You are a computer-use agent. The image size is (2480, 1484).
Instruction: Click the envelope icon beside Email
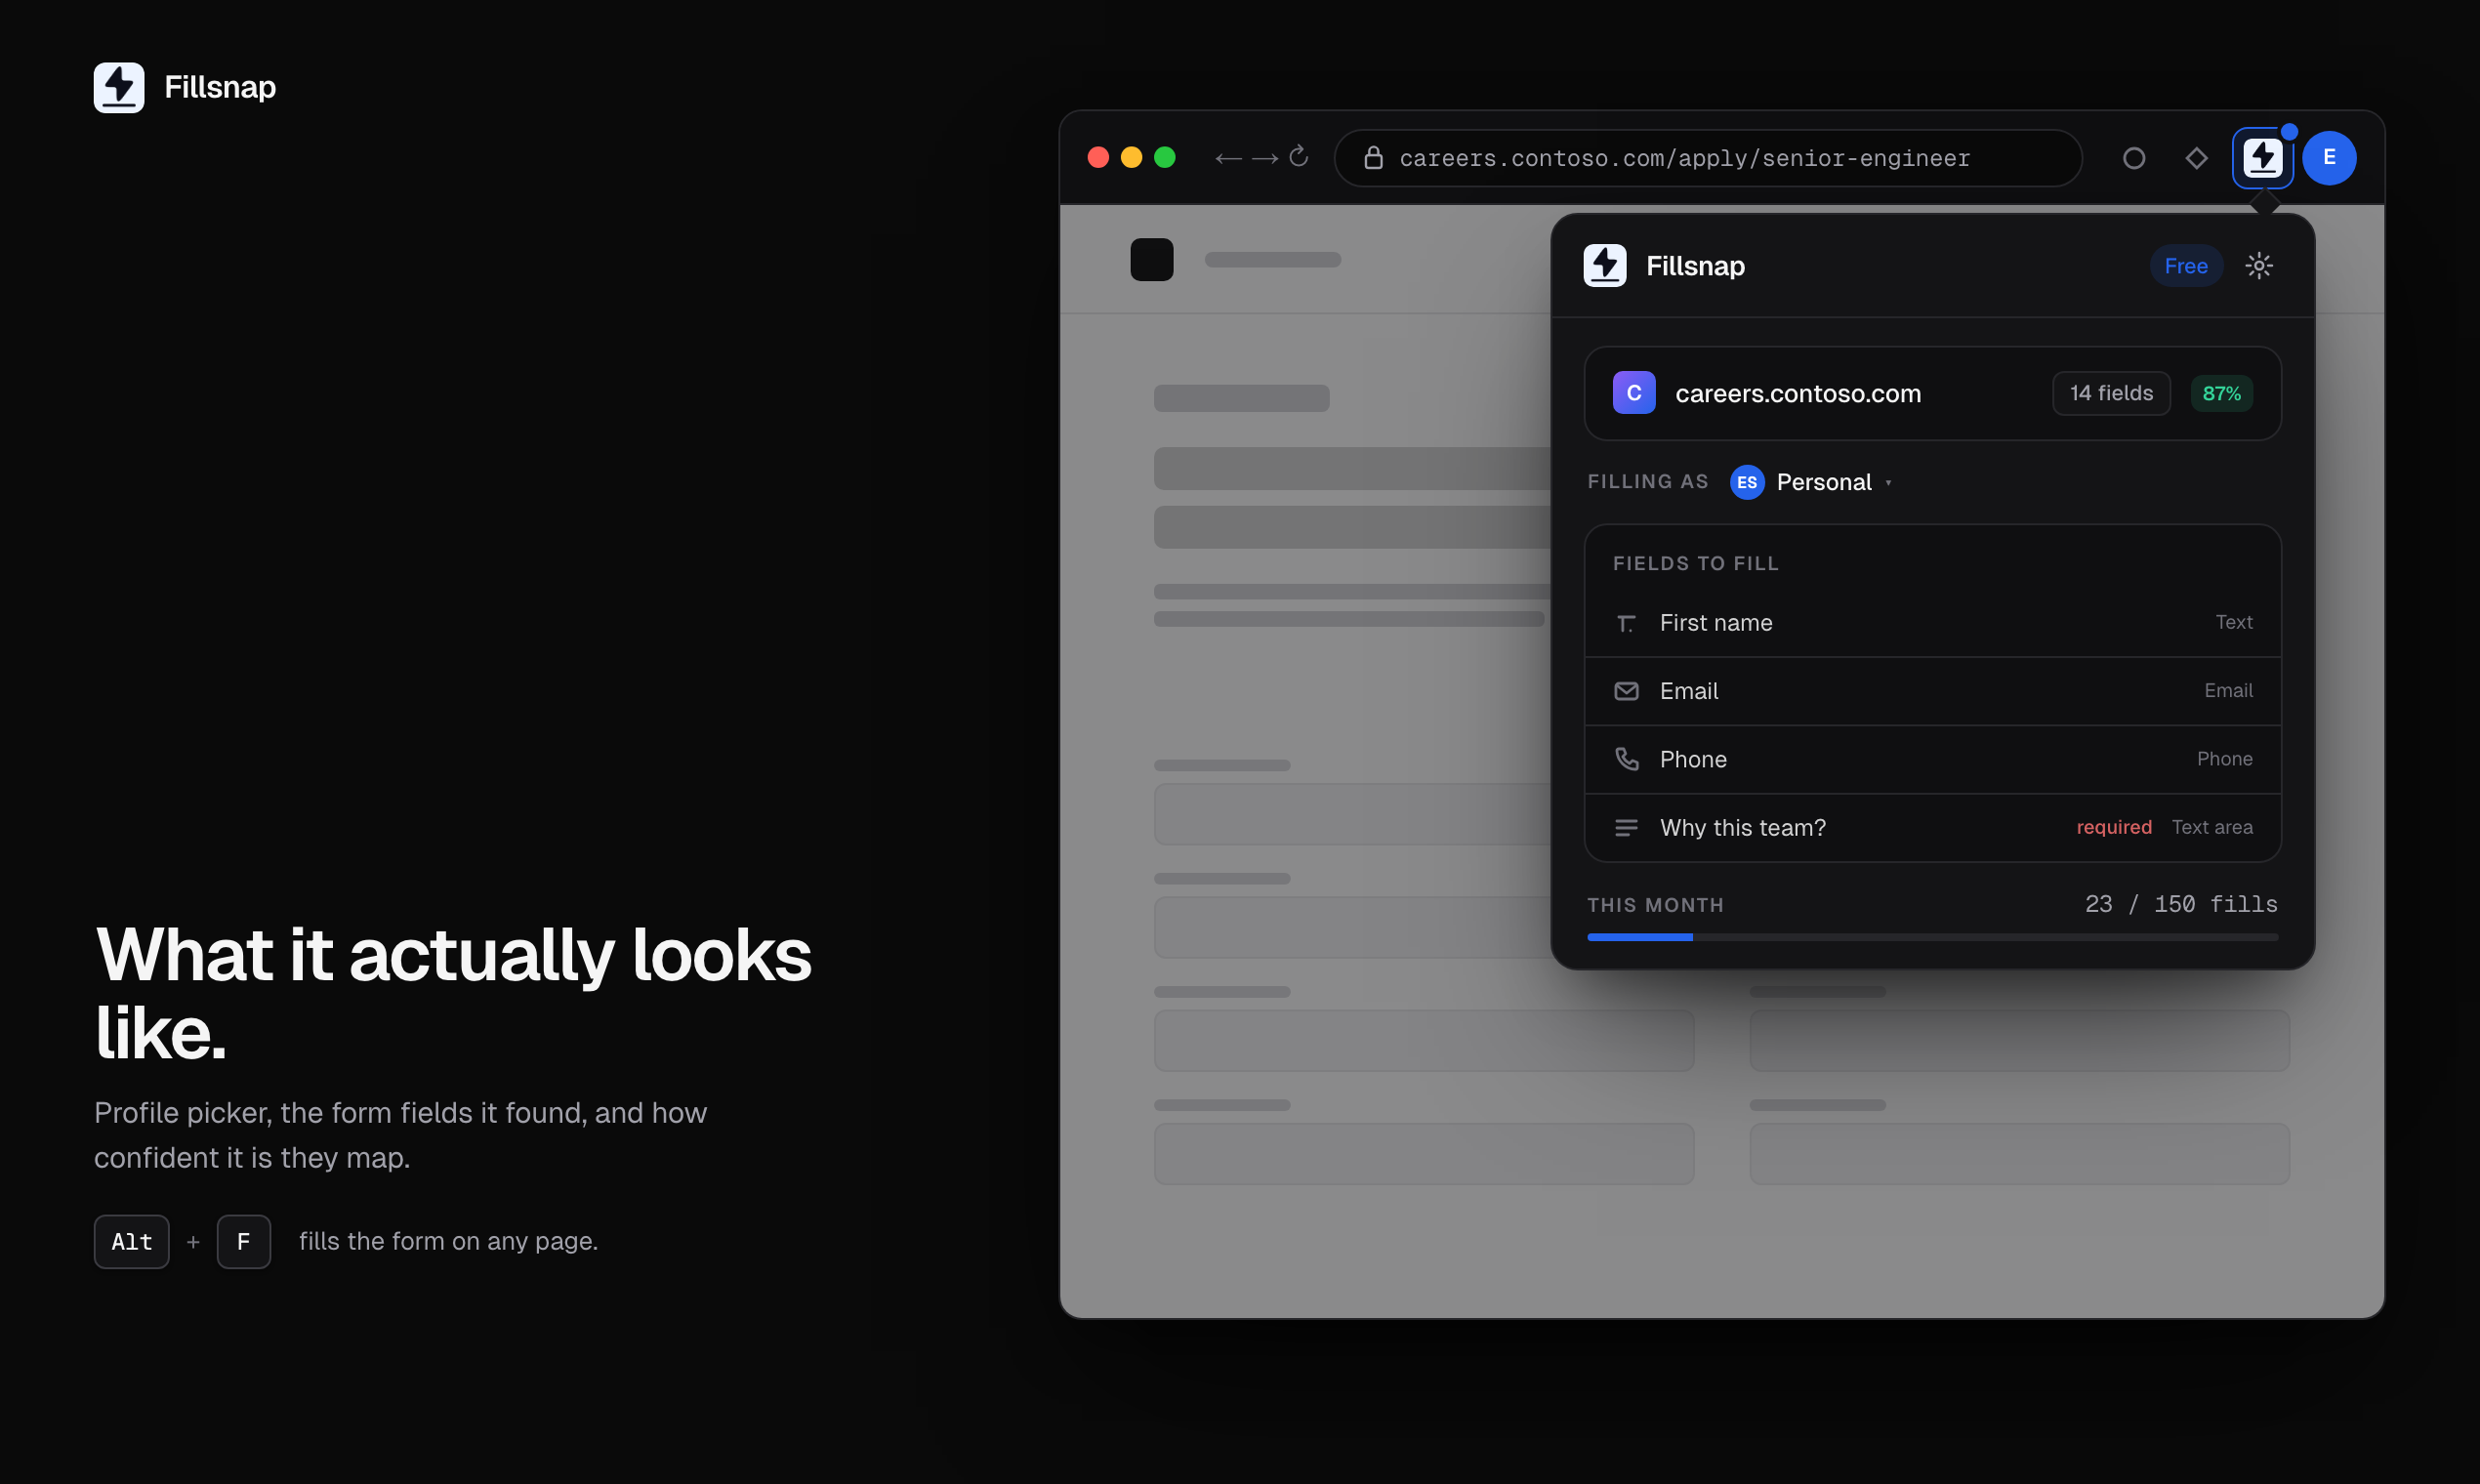tap(1626, 691)
